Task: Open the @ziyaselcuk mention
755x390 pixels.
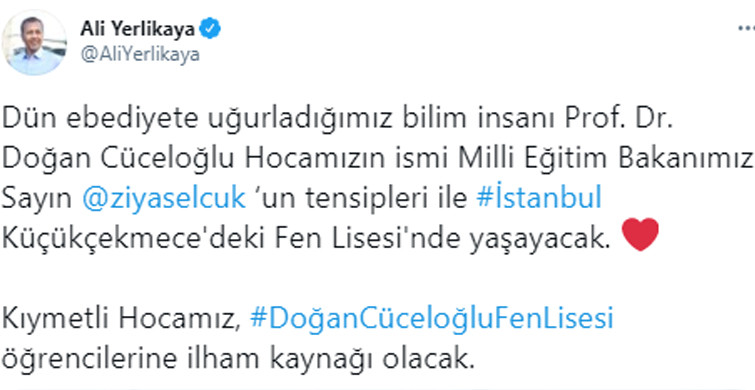Action: [164, 199]
